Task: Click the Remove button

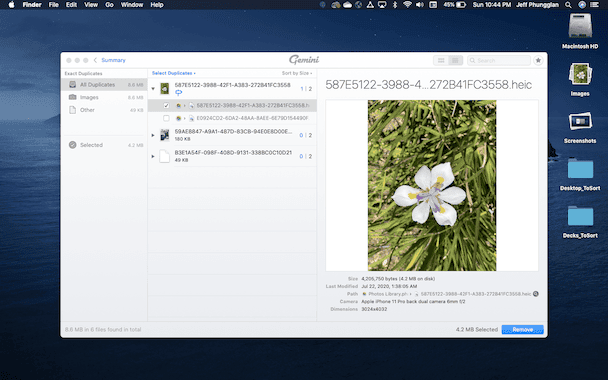Action: [522, 330]
